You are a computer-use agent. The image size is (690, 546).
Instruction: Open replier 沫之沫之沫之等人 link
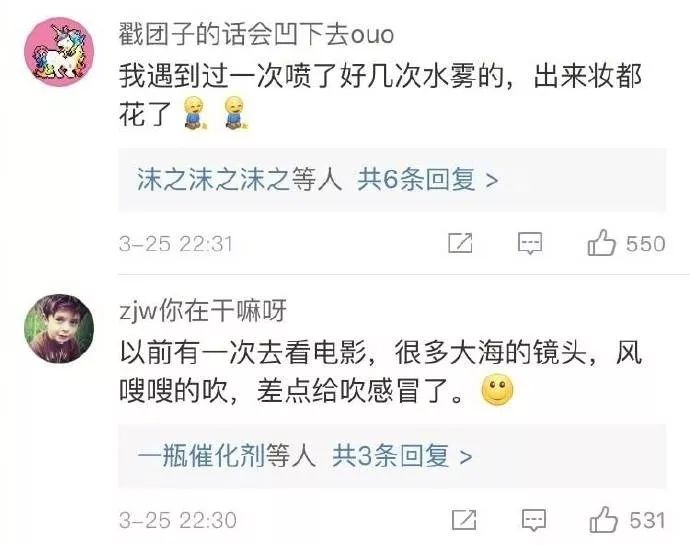(239, 180)
